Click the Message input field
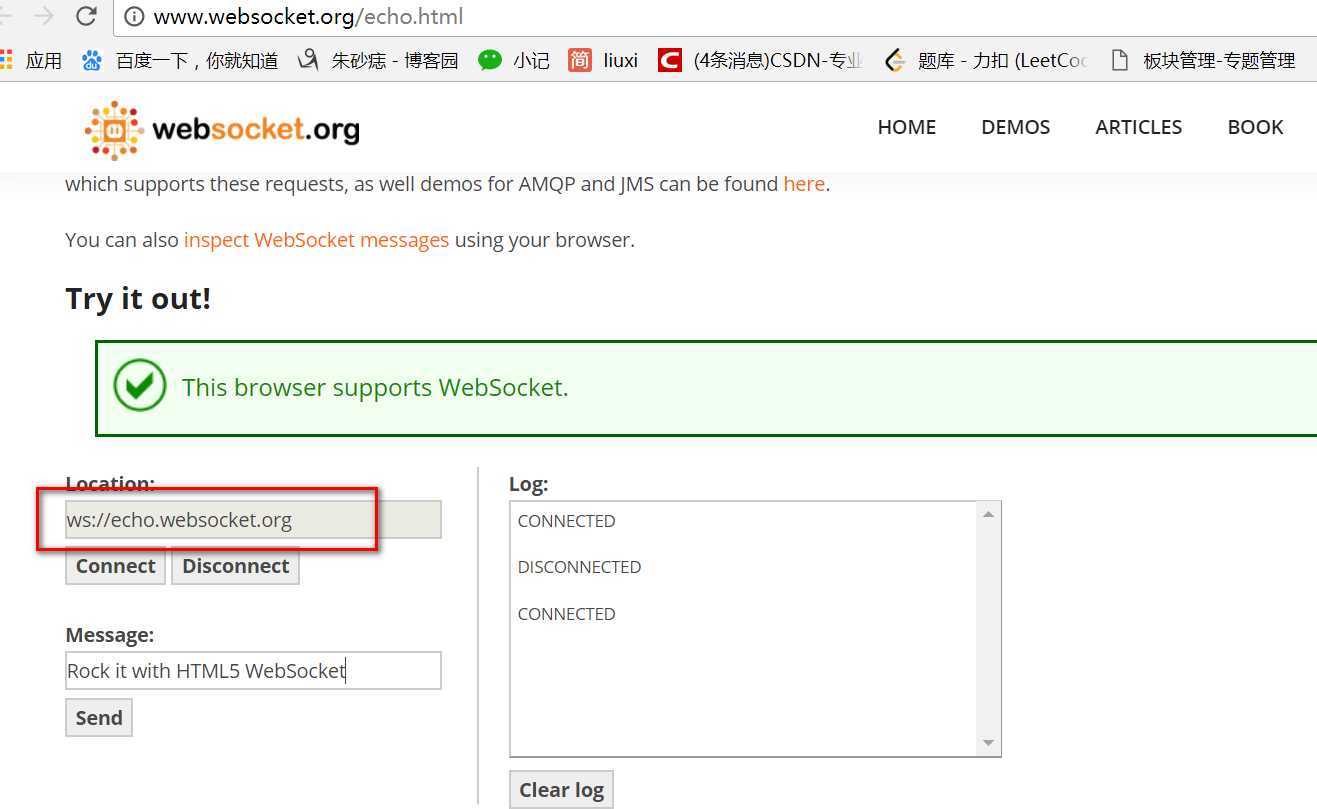The image size is (1317, 809). click(x=253, y=670)
